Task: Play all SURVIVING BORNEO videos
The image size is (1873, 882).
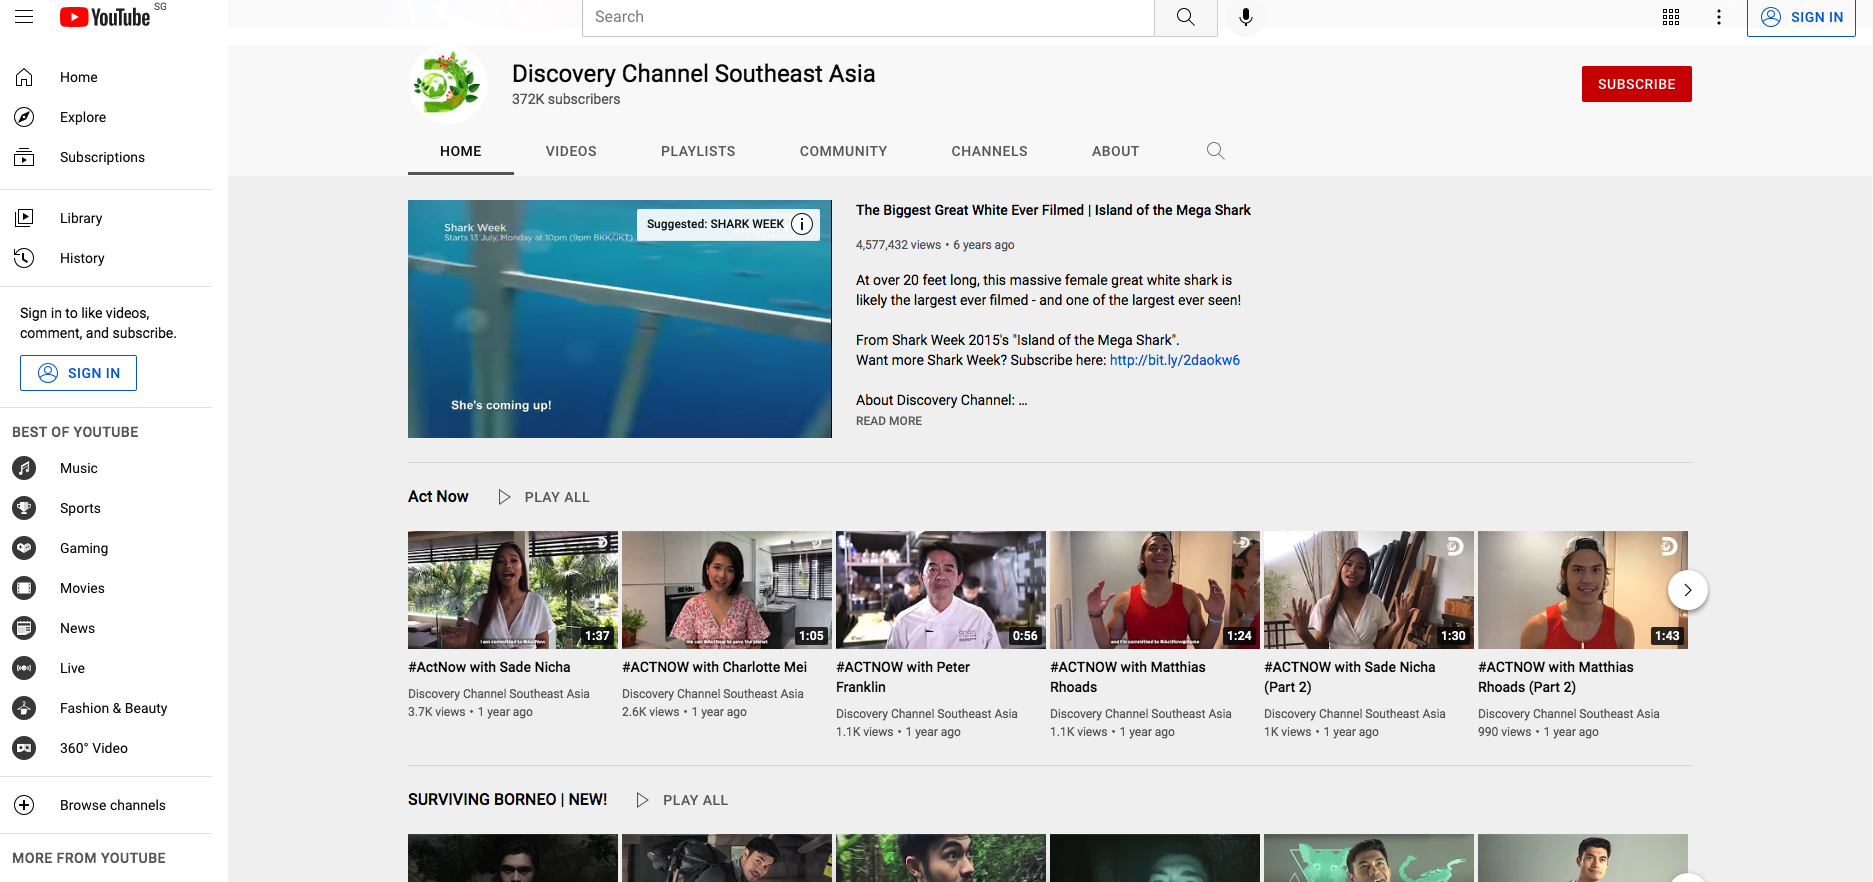Action: coord(682,800)
